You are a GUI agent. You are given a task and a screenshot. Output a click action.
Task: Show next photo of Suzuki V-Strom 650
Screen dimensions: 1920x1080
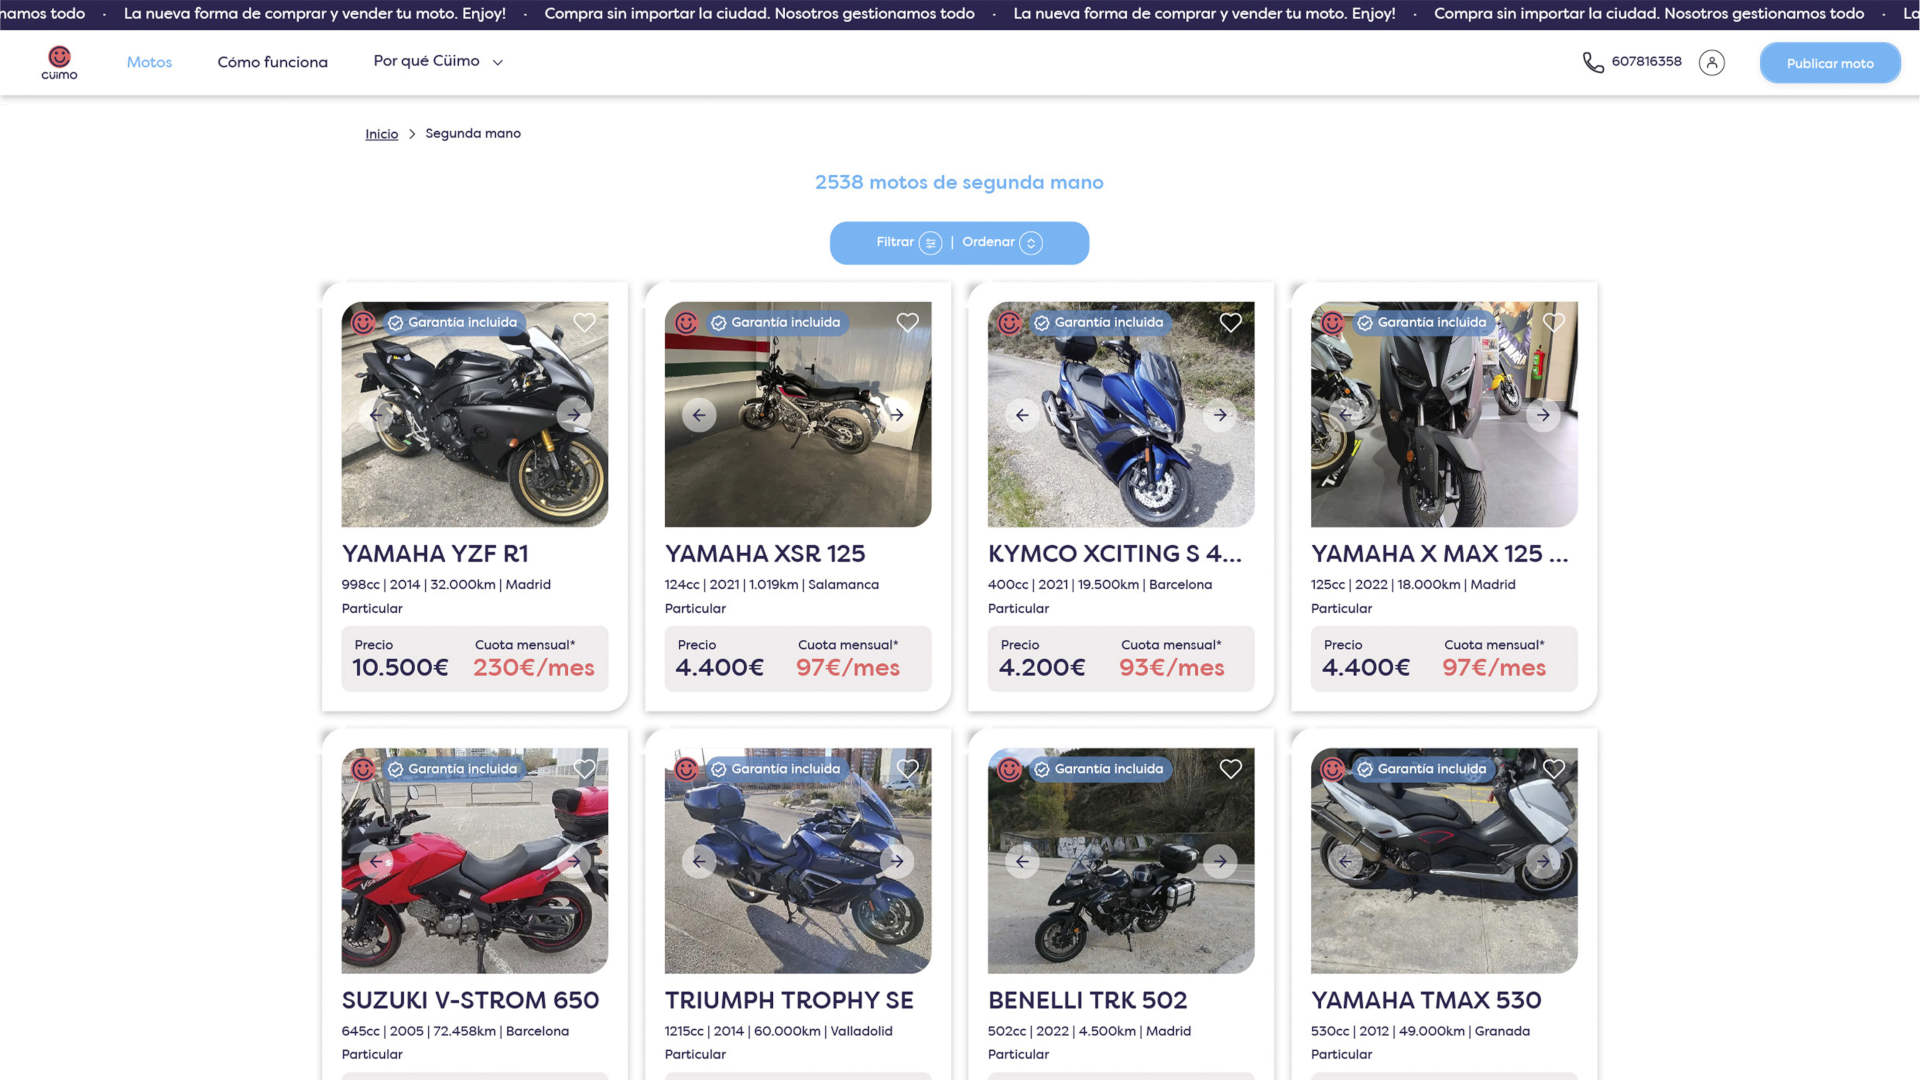(x=574, y=861)
